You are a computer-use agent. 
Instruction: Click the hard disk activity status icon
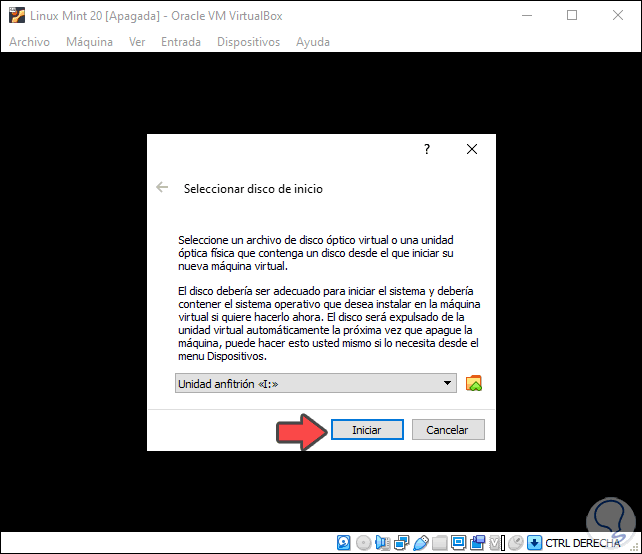click(x=344, y=543)
